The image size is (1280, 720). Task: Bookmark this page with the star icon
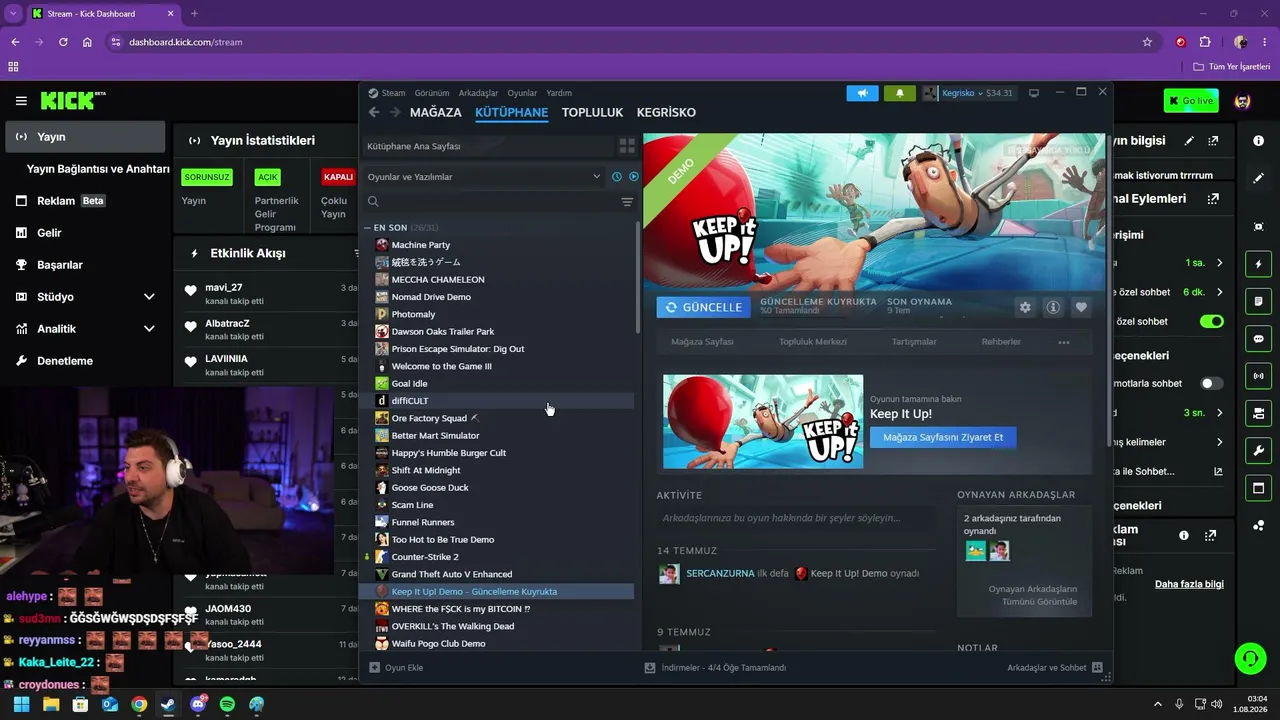tap(1147, 42)
